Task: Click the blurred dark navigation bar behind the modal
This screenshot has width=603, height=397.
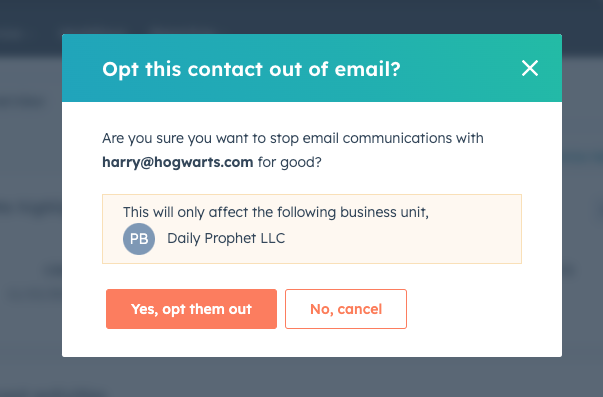Action: 302,15
